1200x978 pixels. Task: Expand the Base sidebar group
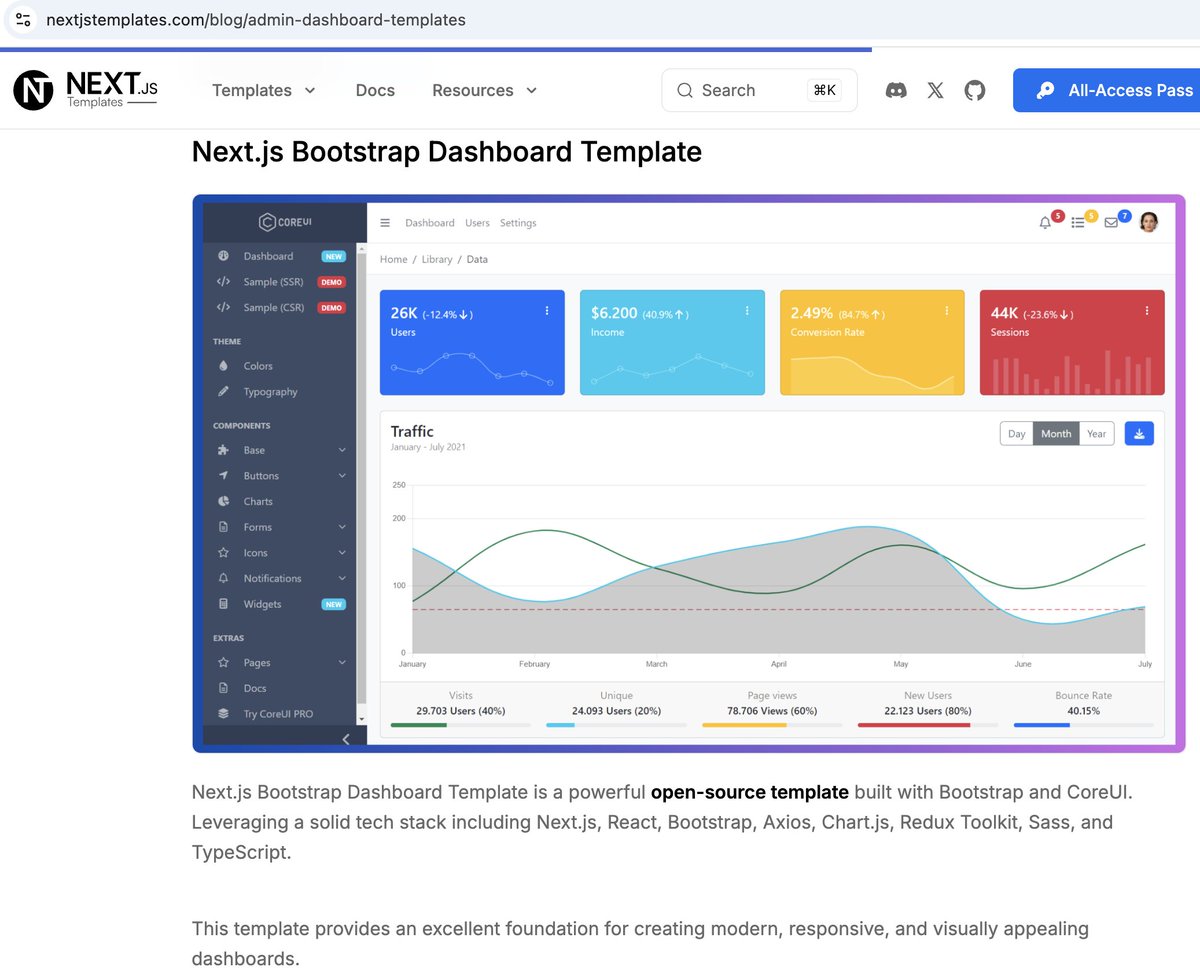(280, 450)
